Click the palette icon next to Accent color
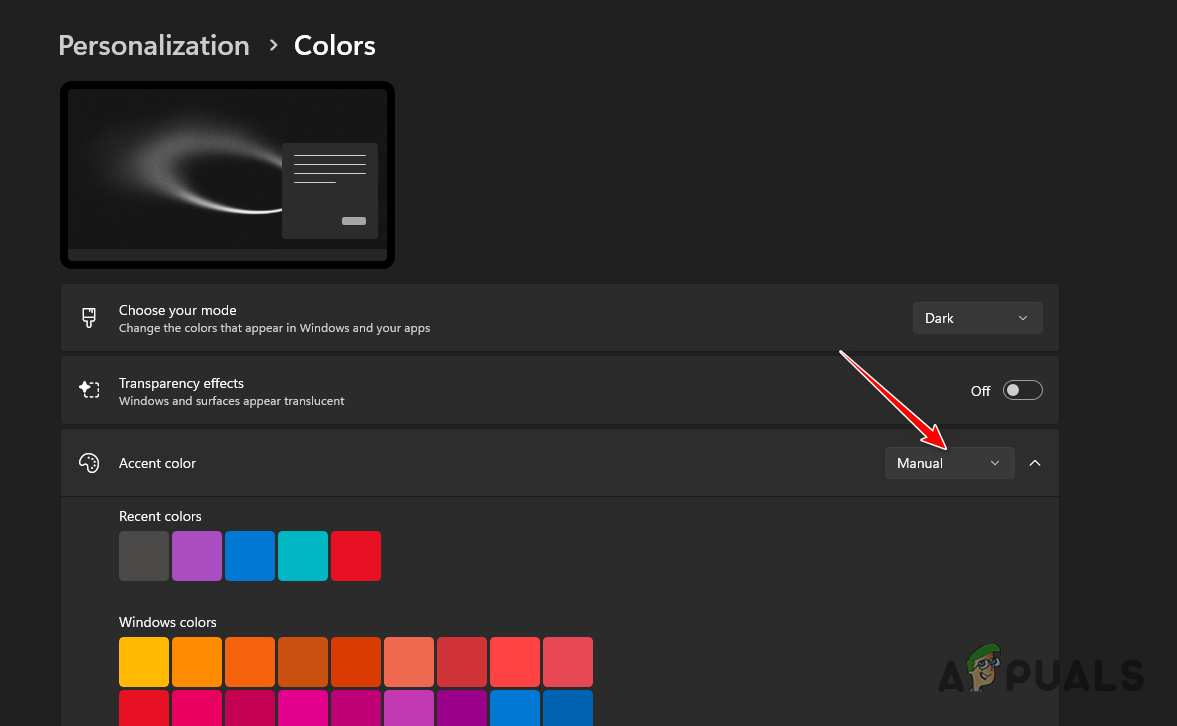 click(x=89, y=462)
